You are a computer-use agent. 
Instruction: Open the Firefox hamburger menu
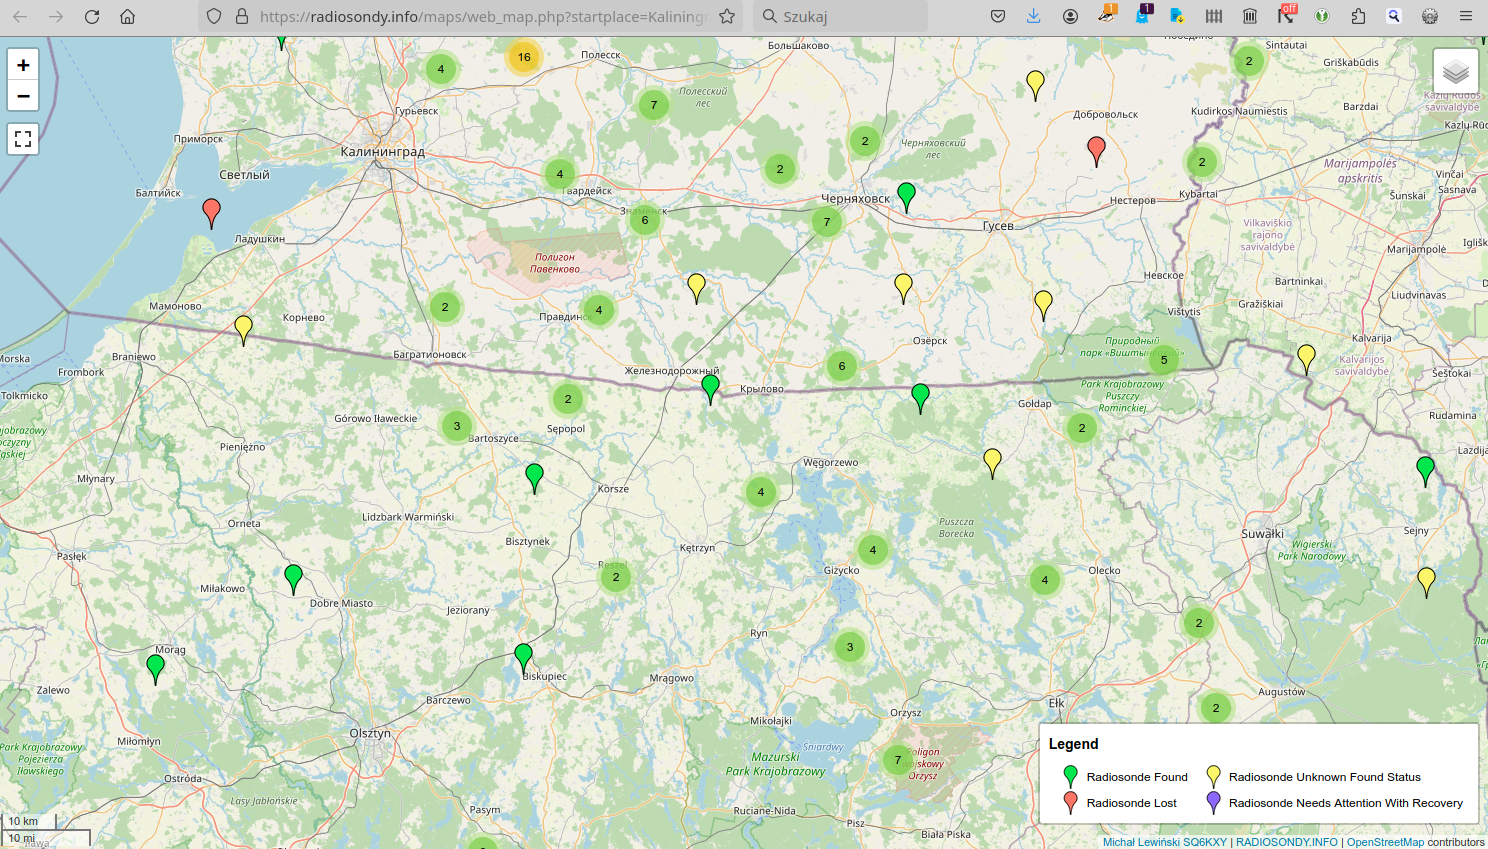[x=1466, y=17]
